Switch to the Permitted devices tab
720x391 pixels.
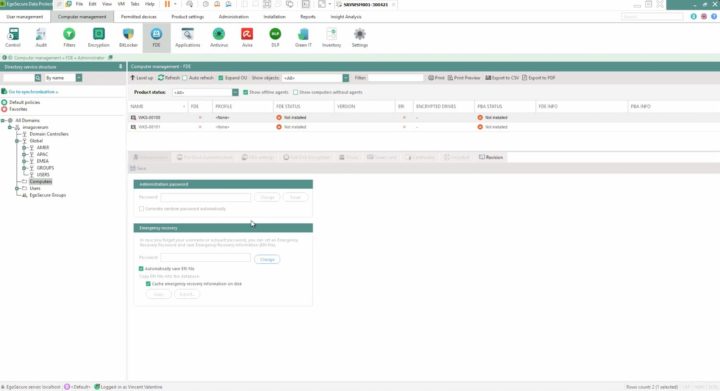pyautogui.click(x=139, y=17)
